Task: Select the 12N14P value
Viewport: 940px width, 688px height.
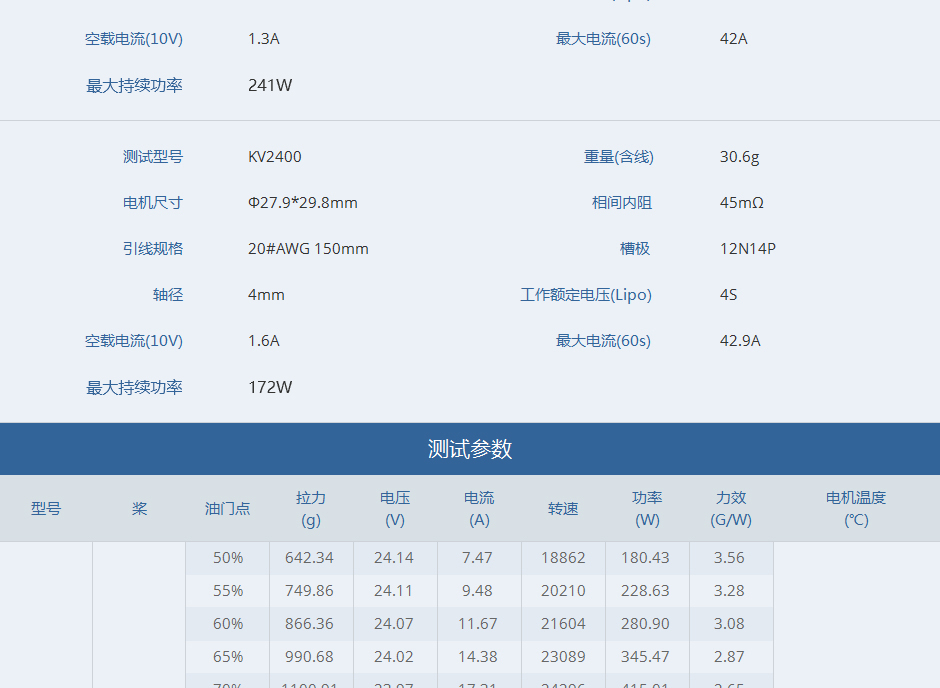Action: (x=748, y=249)
